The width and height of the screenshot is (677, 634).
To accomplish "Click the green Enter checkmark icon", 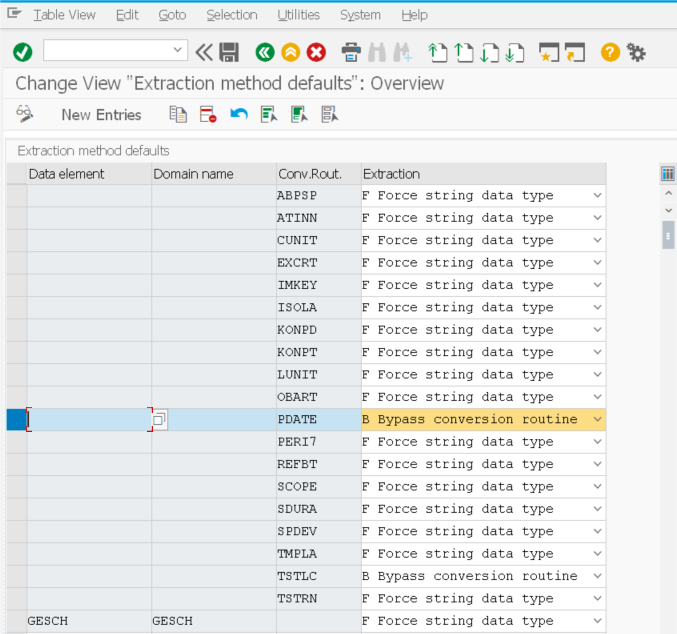I will click(x=22, y=53).
